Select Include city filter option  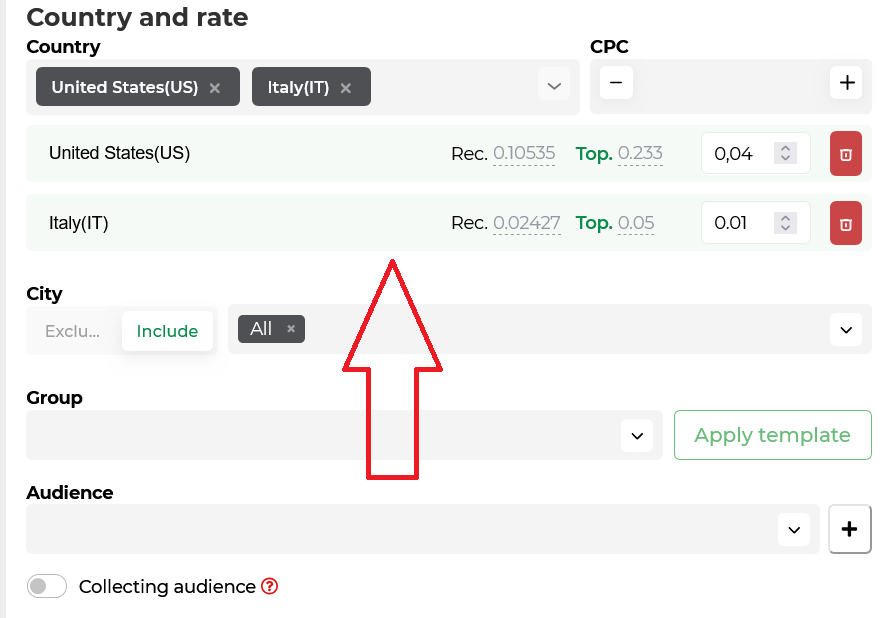click(x=167, y=331)
